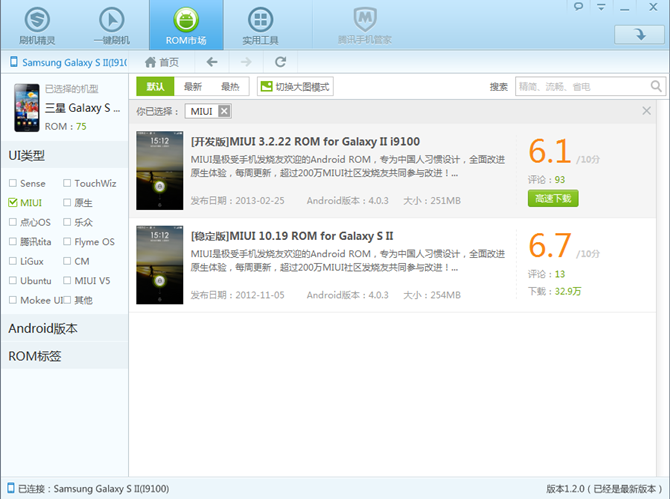Check the Sense UI type
The height and width of the screenshot is (499, 670).
coord(13,183)
